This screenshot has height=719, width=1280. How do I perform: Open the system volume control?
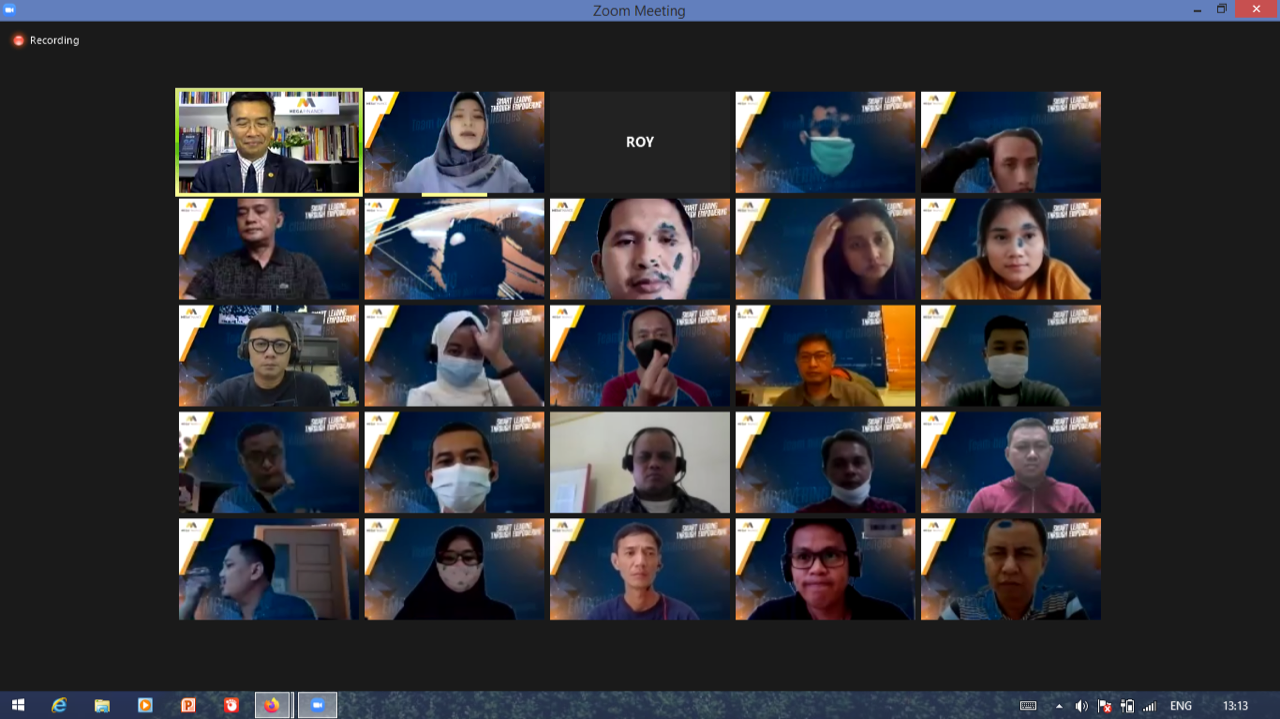pos(1081,706)
